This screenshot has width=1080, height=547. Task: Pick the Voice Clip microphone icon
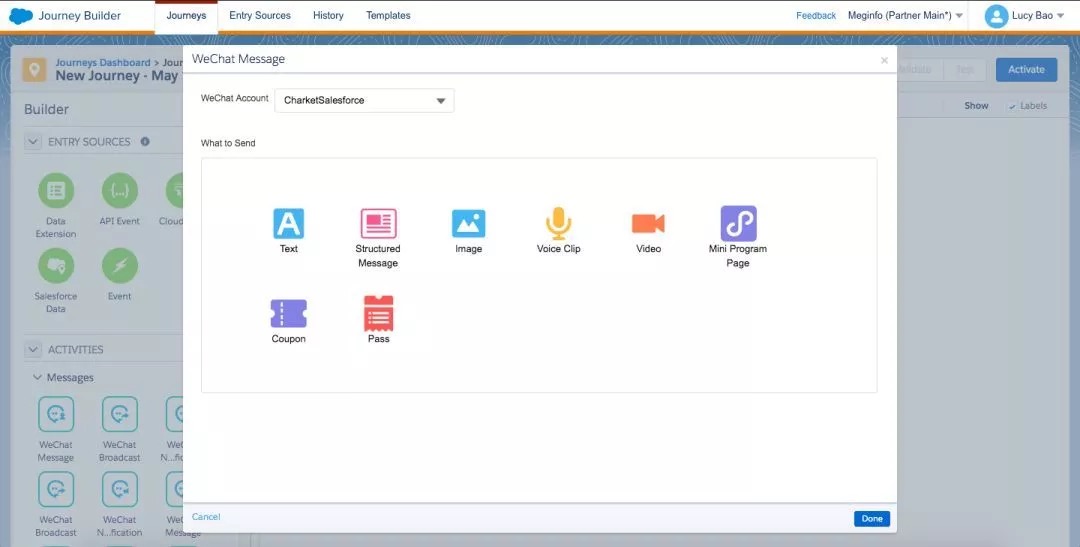pyautogui.click(x=558, y=223)
